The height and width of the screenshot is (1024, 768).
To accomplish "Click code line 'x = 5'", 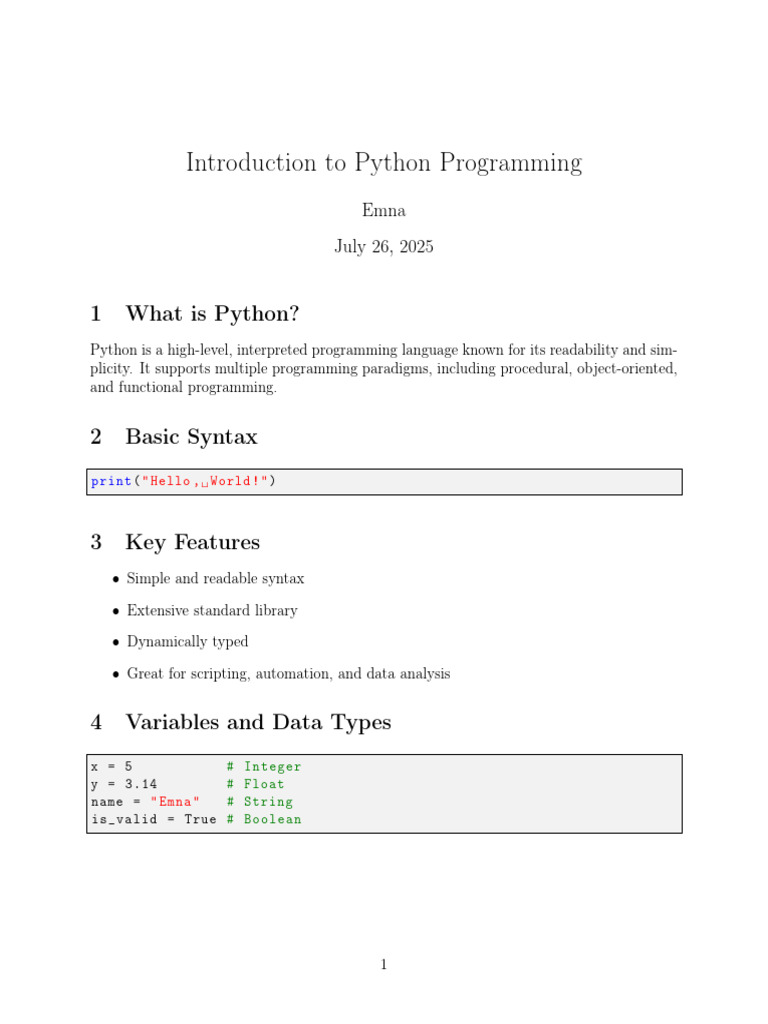I will click(112, 767).
